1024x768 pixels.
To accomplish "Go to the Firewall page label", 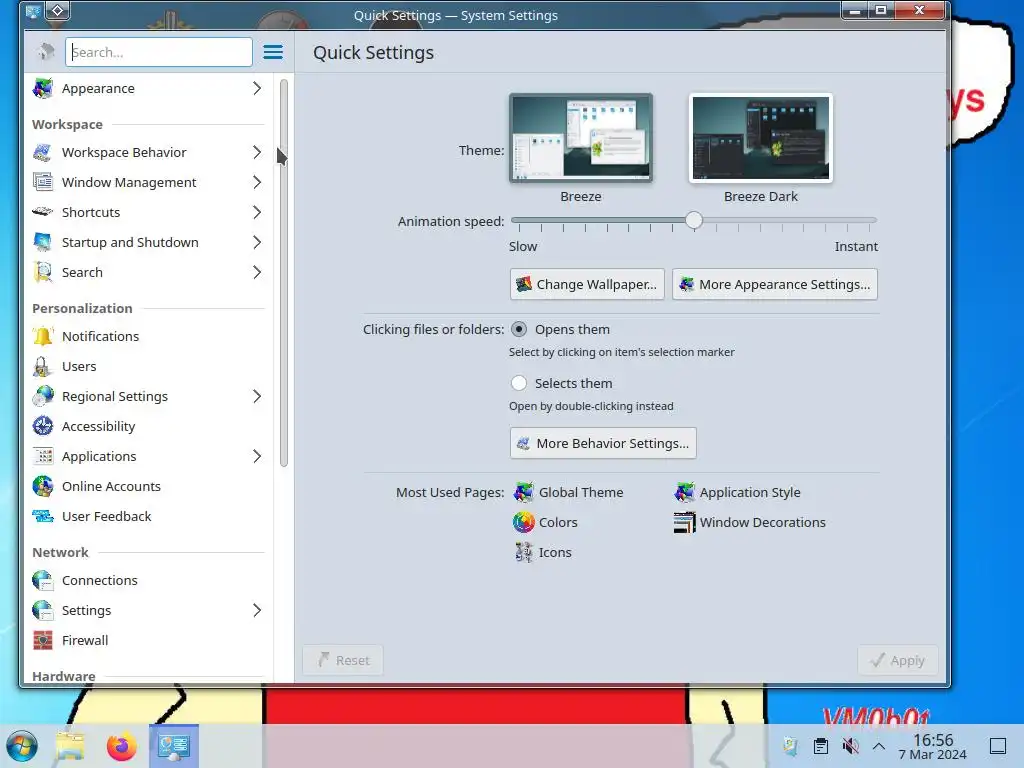I will (85, 641).
